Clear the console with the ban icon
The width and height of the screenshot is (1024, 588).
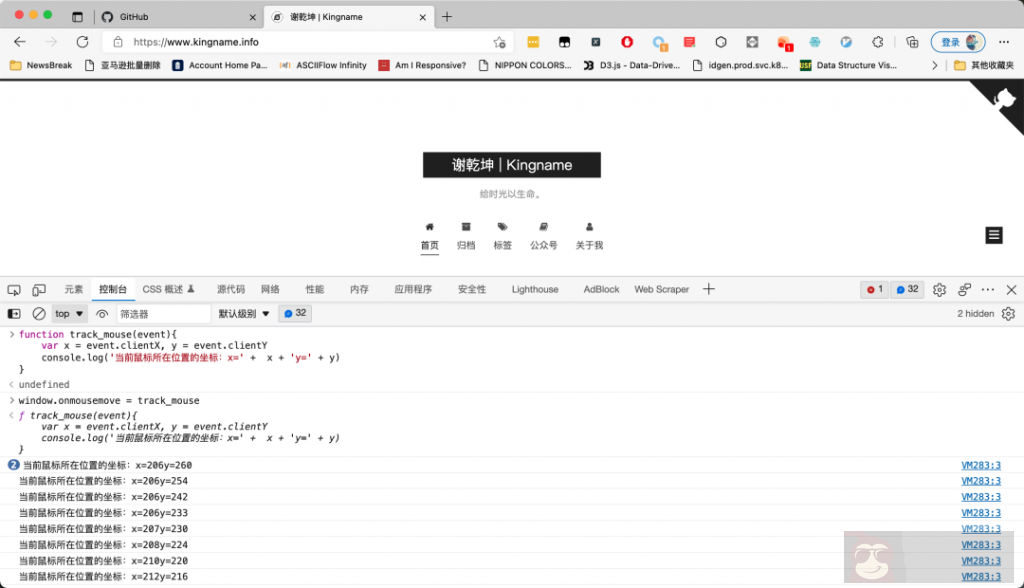tap(39, 314)
